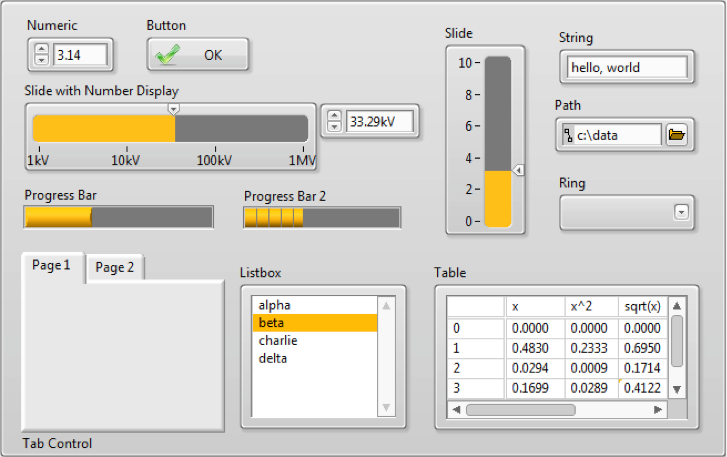This screenshot has height=457, width=727.
Task: Click the horizontal slide thumb marker
Action: (x=174, y=108)
